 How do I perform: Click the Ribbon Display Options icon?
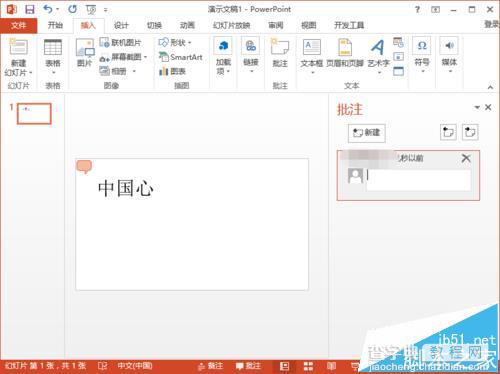click(x=435, y=10)
